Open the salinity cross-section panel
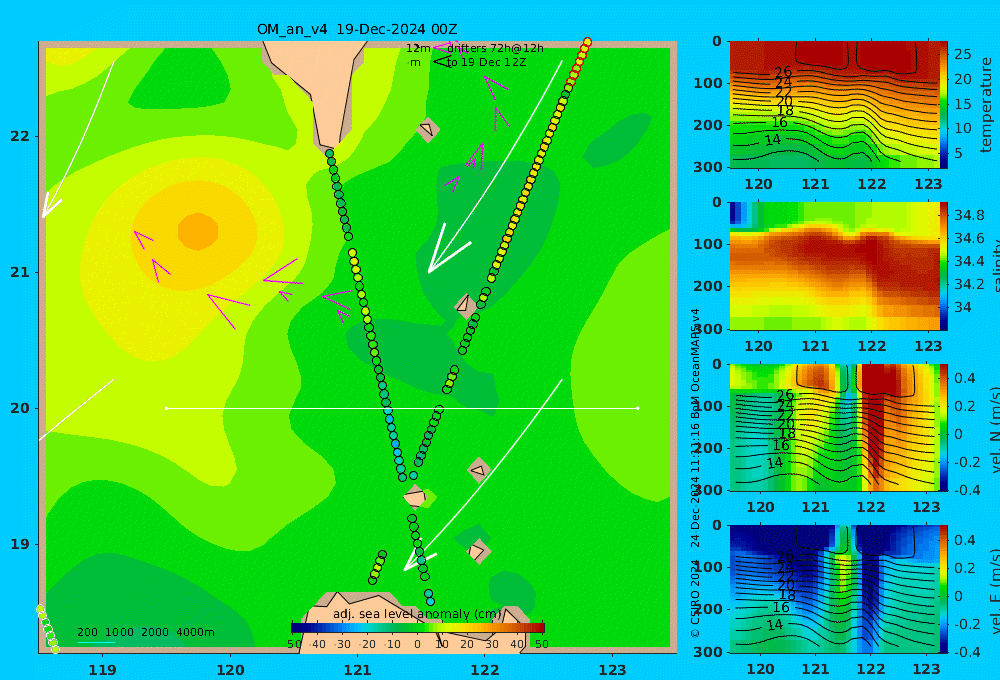The image size is (1000, 680). (x=834, y=266)
